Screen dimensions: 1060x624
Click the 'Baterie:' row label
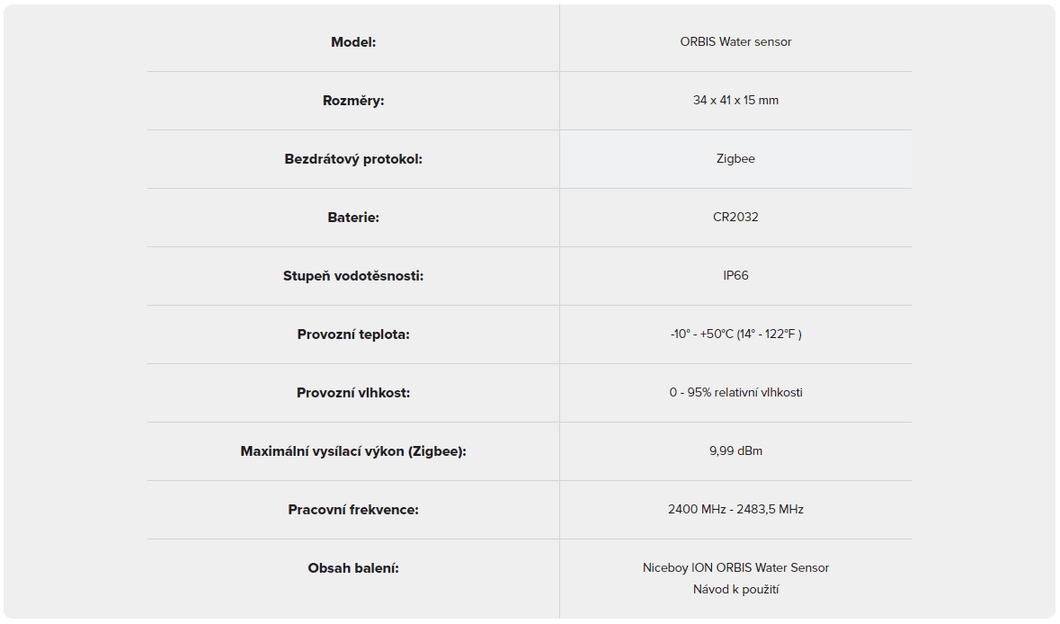click(x=353, y=217)
